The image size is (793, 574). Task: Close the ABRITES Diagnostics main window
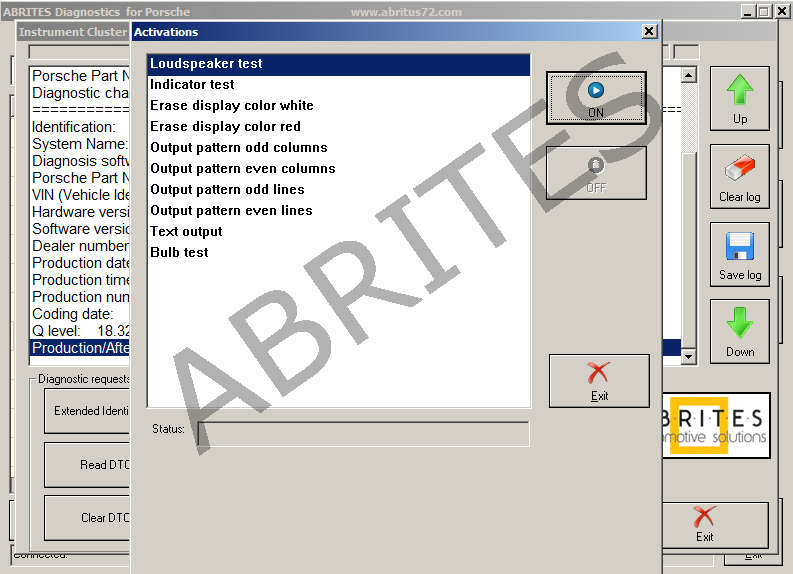(x=782, y=11)
